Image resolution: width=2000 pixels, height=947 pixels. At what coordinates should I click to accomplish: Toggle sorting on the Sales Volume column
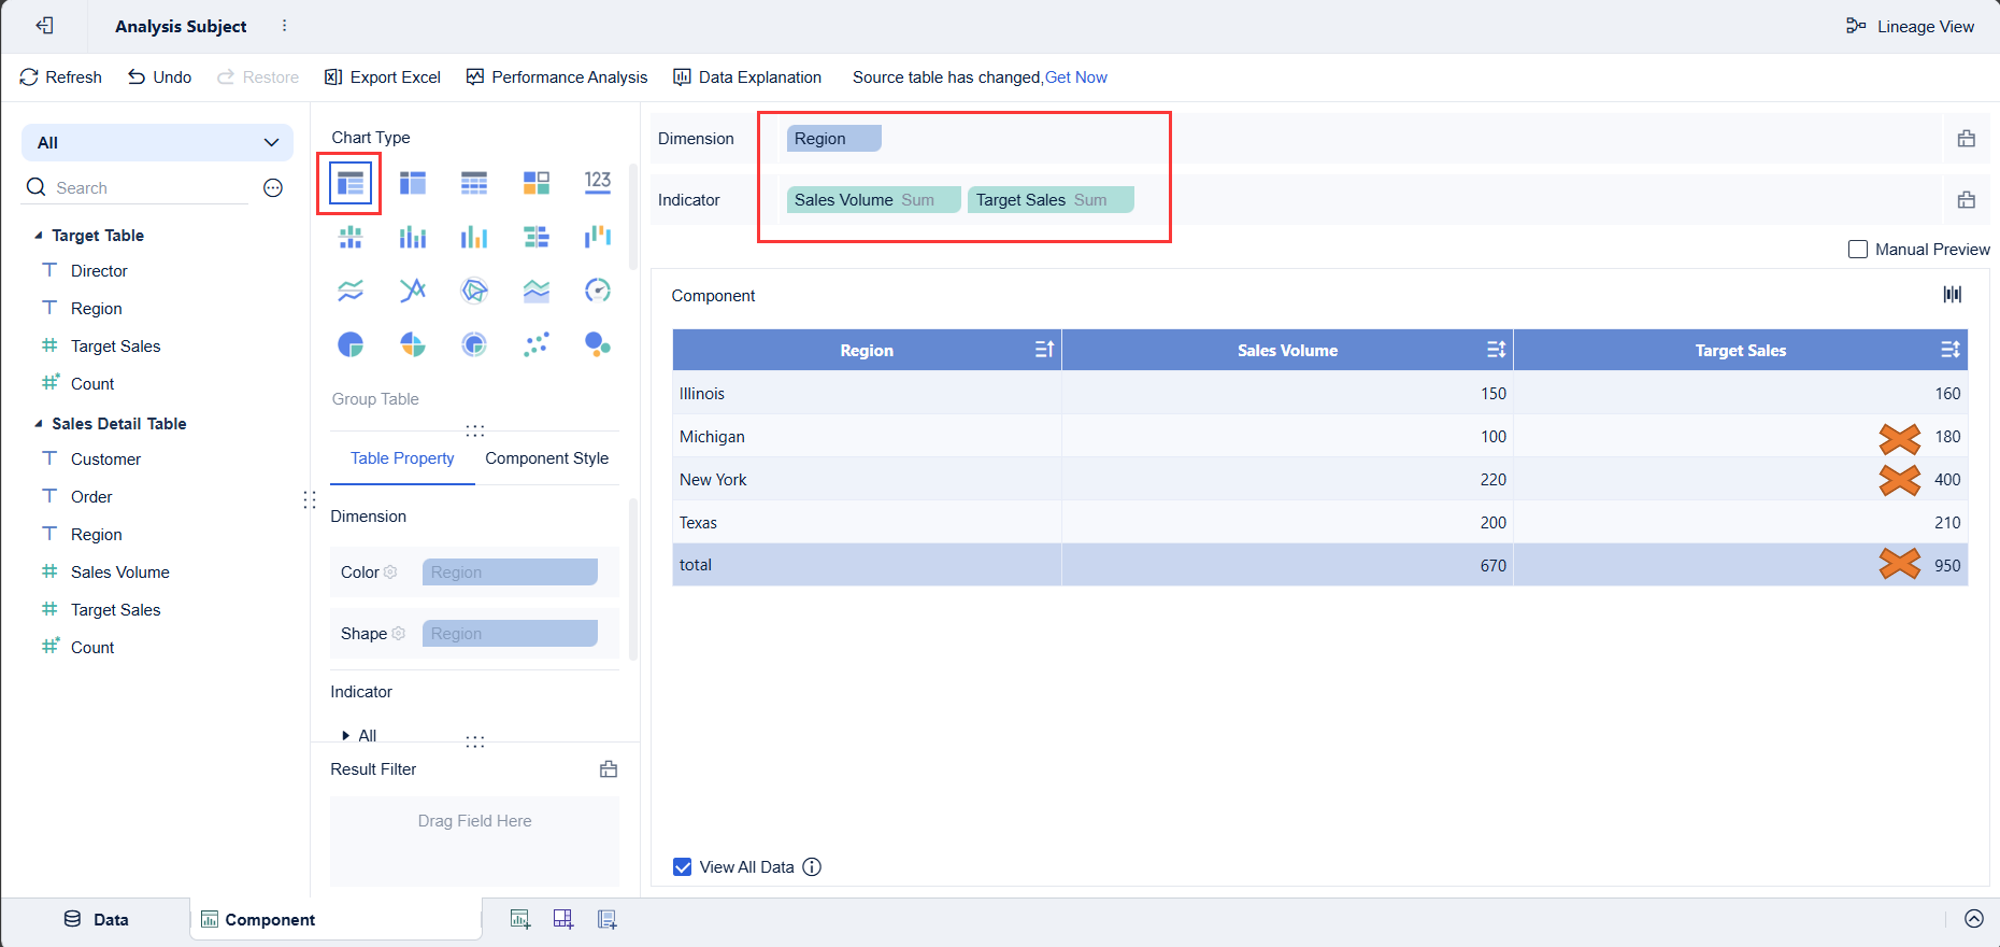(x=1496, y=349)
